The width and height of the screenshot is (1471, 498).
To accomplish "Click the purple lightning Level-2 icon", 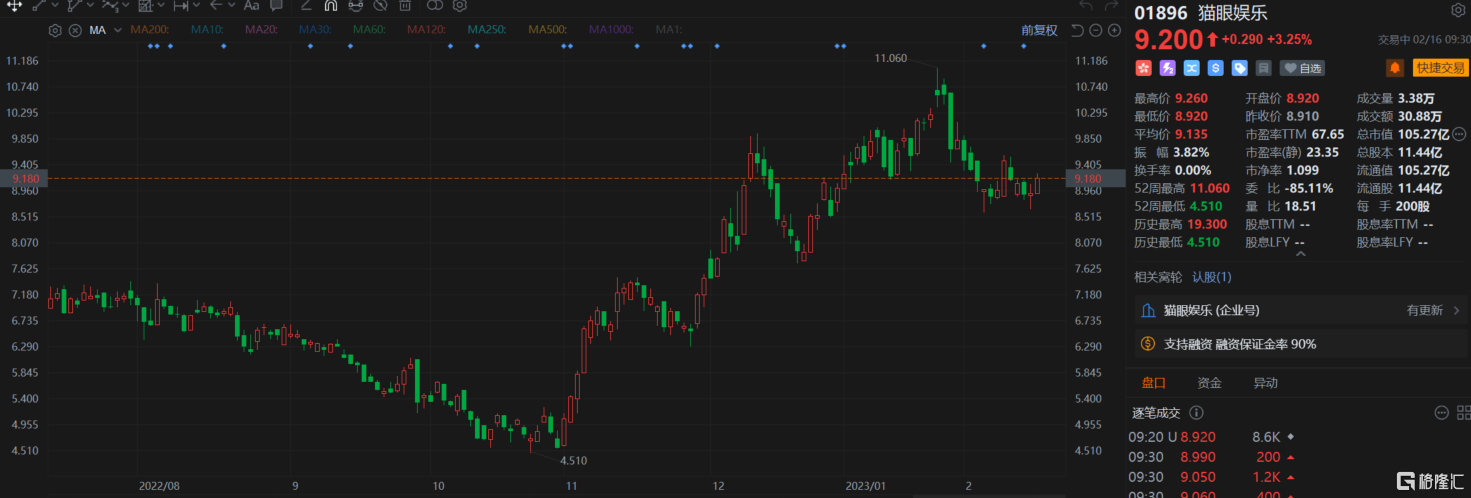I will tap(1167, 68).
